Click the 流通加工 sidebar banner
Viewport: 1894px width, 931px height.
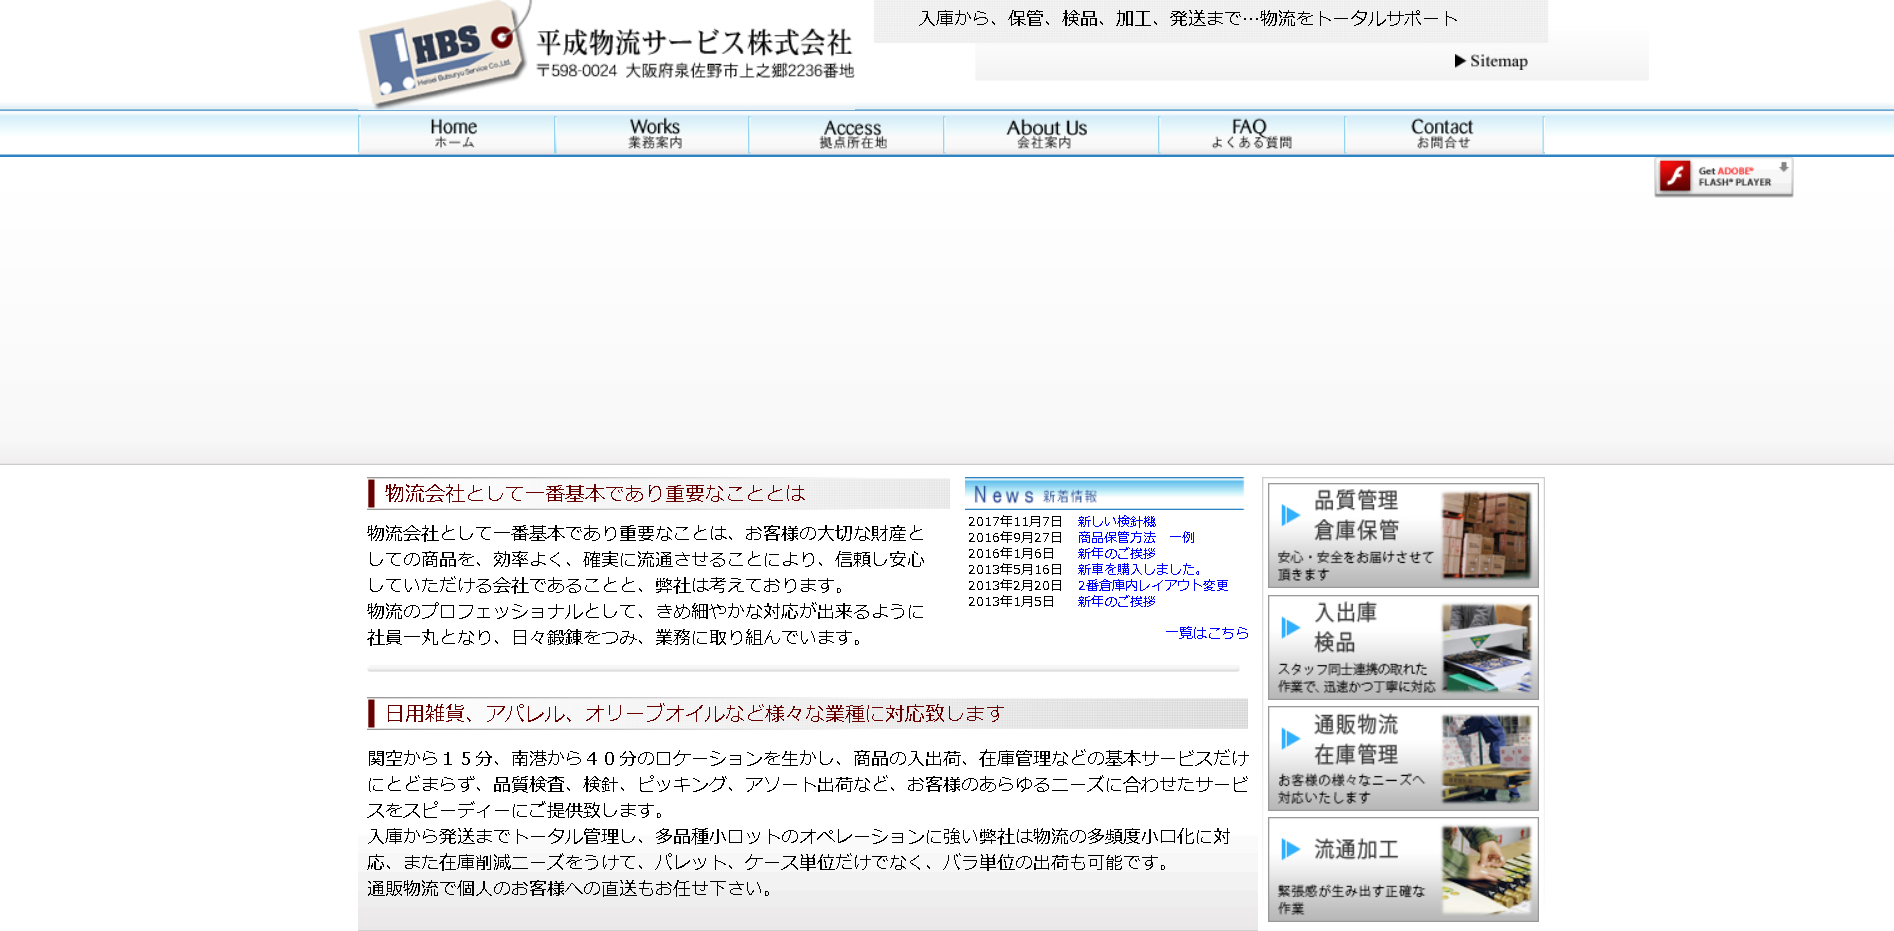click(1402, 868)
